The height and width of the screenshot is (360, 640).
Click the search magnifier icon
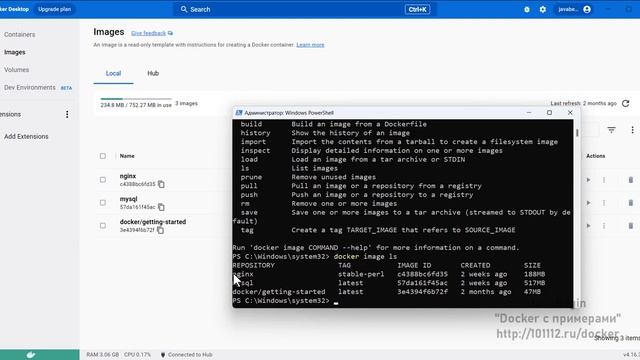184,9
